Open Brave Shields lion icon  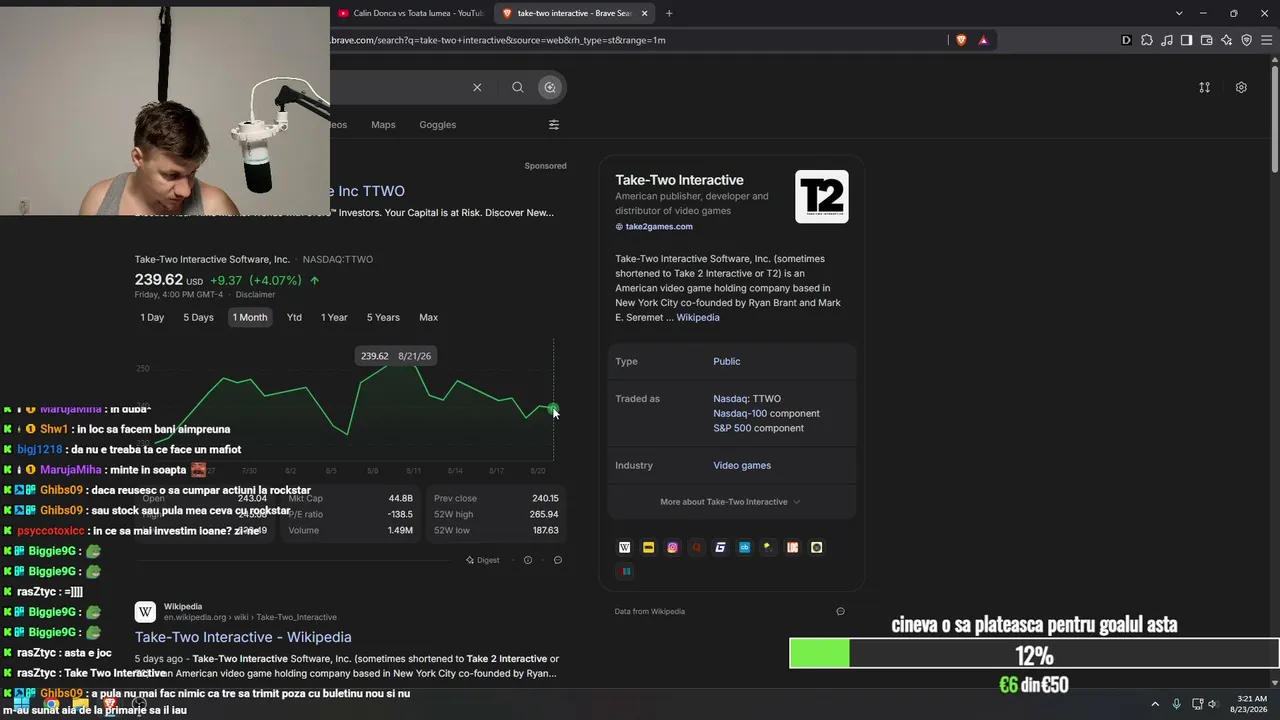coord(961,40)
